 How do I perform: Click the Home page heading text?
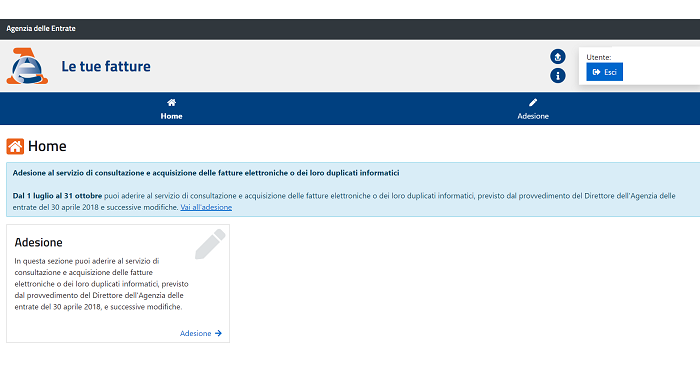[x=47, y=146]
